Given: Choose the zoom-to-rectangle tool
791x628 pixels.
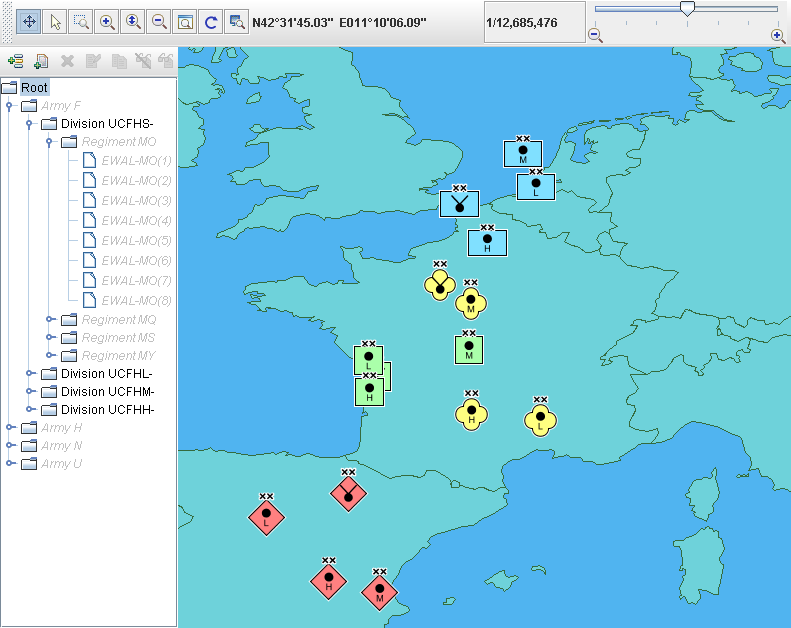Looking at the screenshot, I should coord(82,21).
